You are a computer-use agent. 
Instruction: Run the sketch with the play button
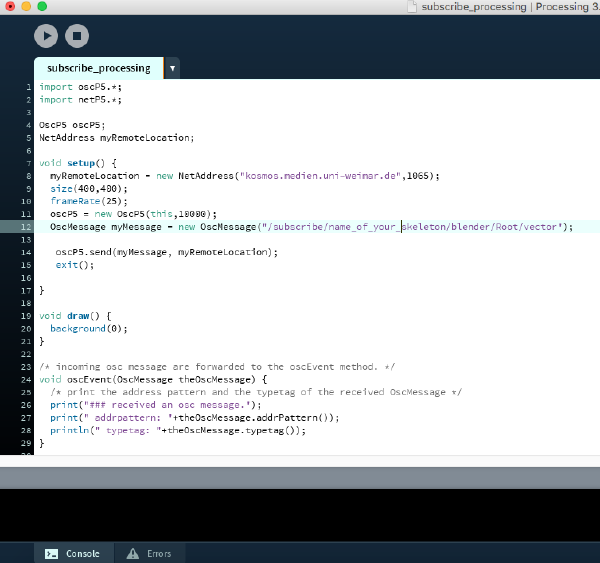[x=46, y=36]
